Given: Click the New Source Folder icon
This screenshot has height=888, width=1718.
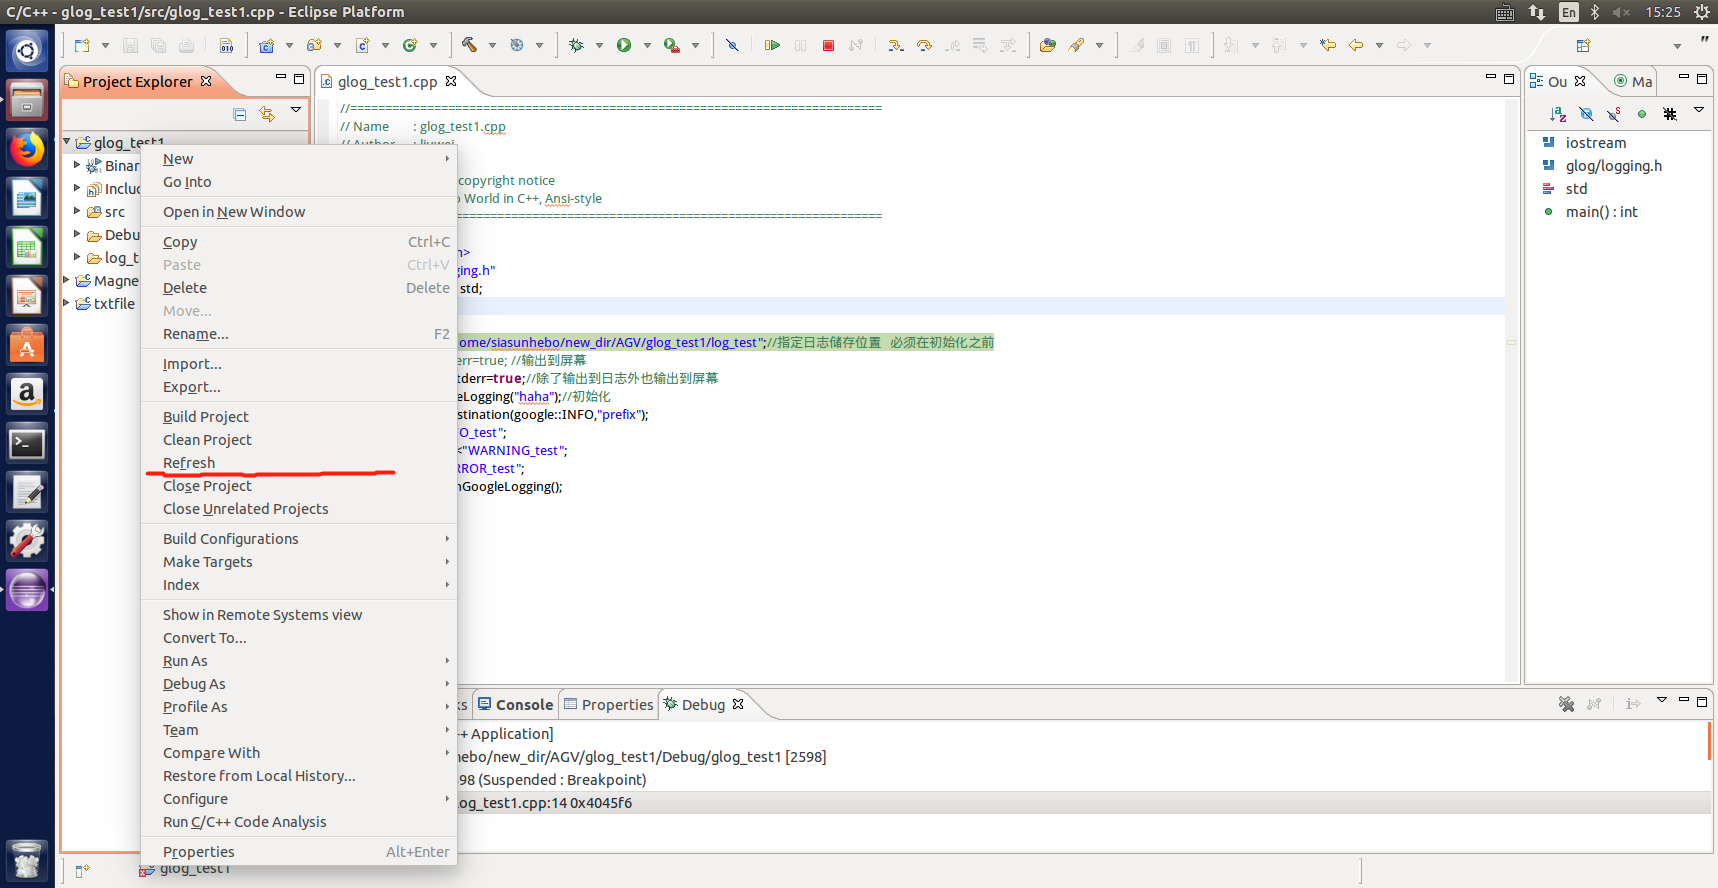Looking at the screenshot, I should point(314,45).
